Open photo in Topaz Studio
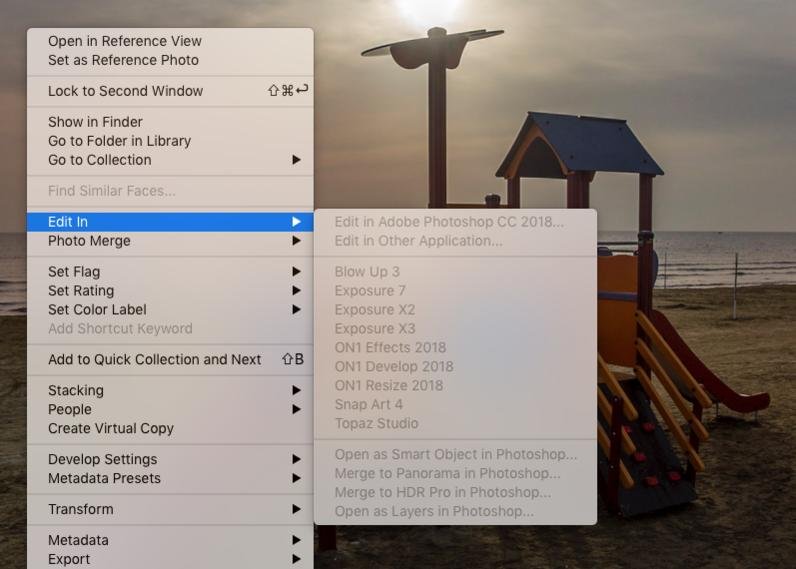The height and width of the screenshot is (569, 796). (376, 424)
